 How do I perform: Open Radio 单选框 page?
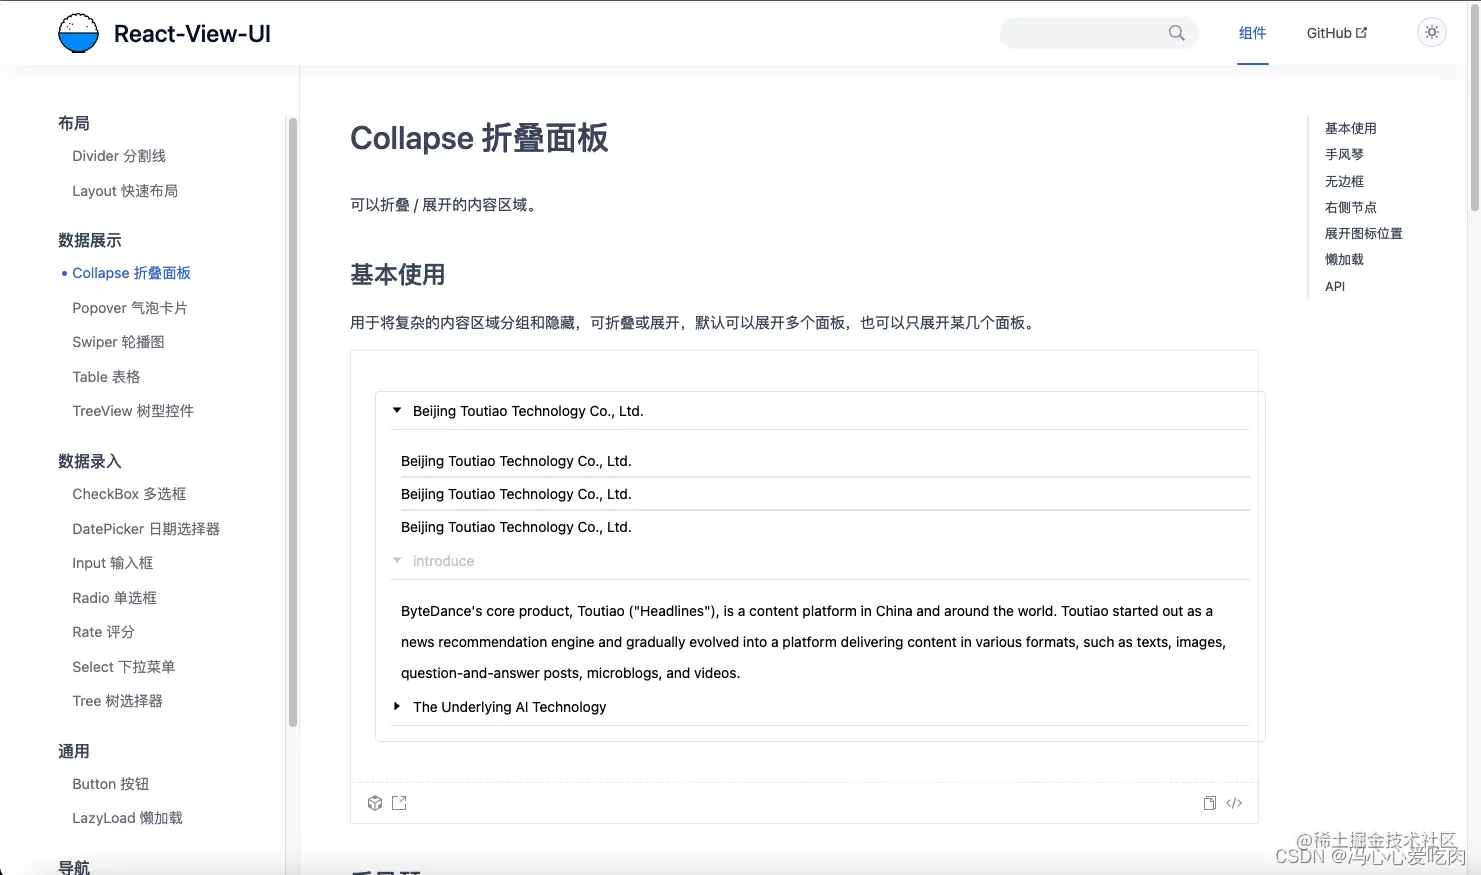click(114, 598)
